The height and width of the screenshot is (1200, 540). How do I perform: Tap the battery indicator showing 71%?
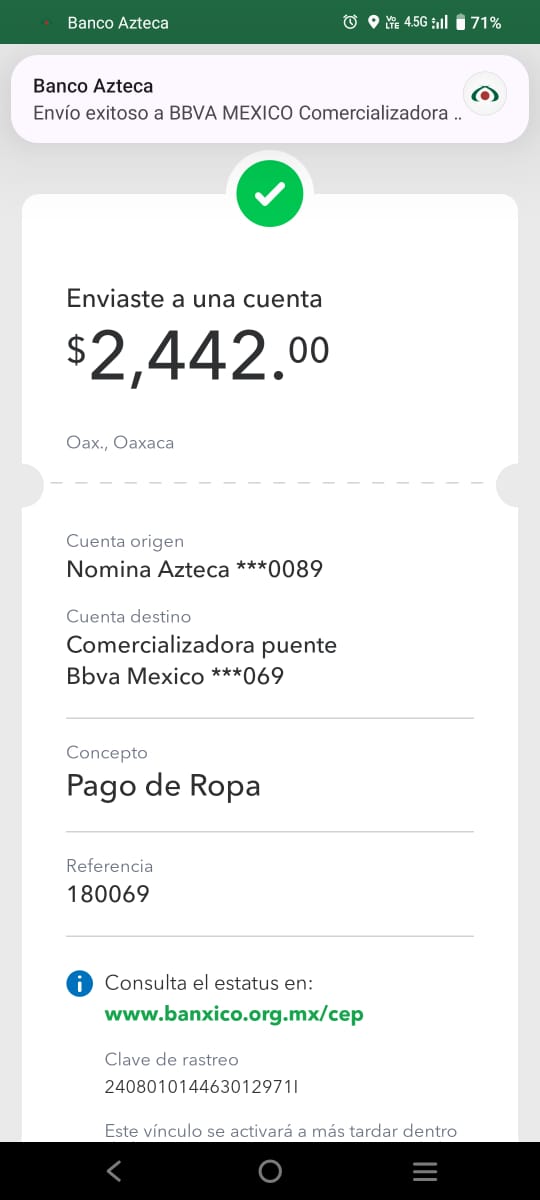point(479,22)
